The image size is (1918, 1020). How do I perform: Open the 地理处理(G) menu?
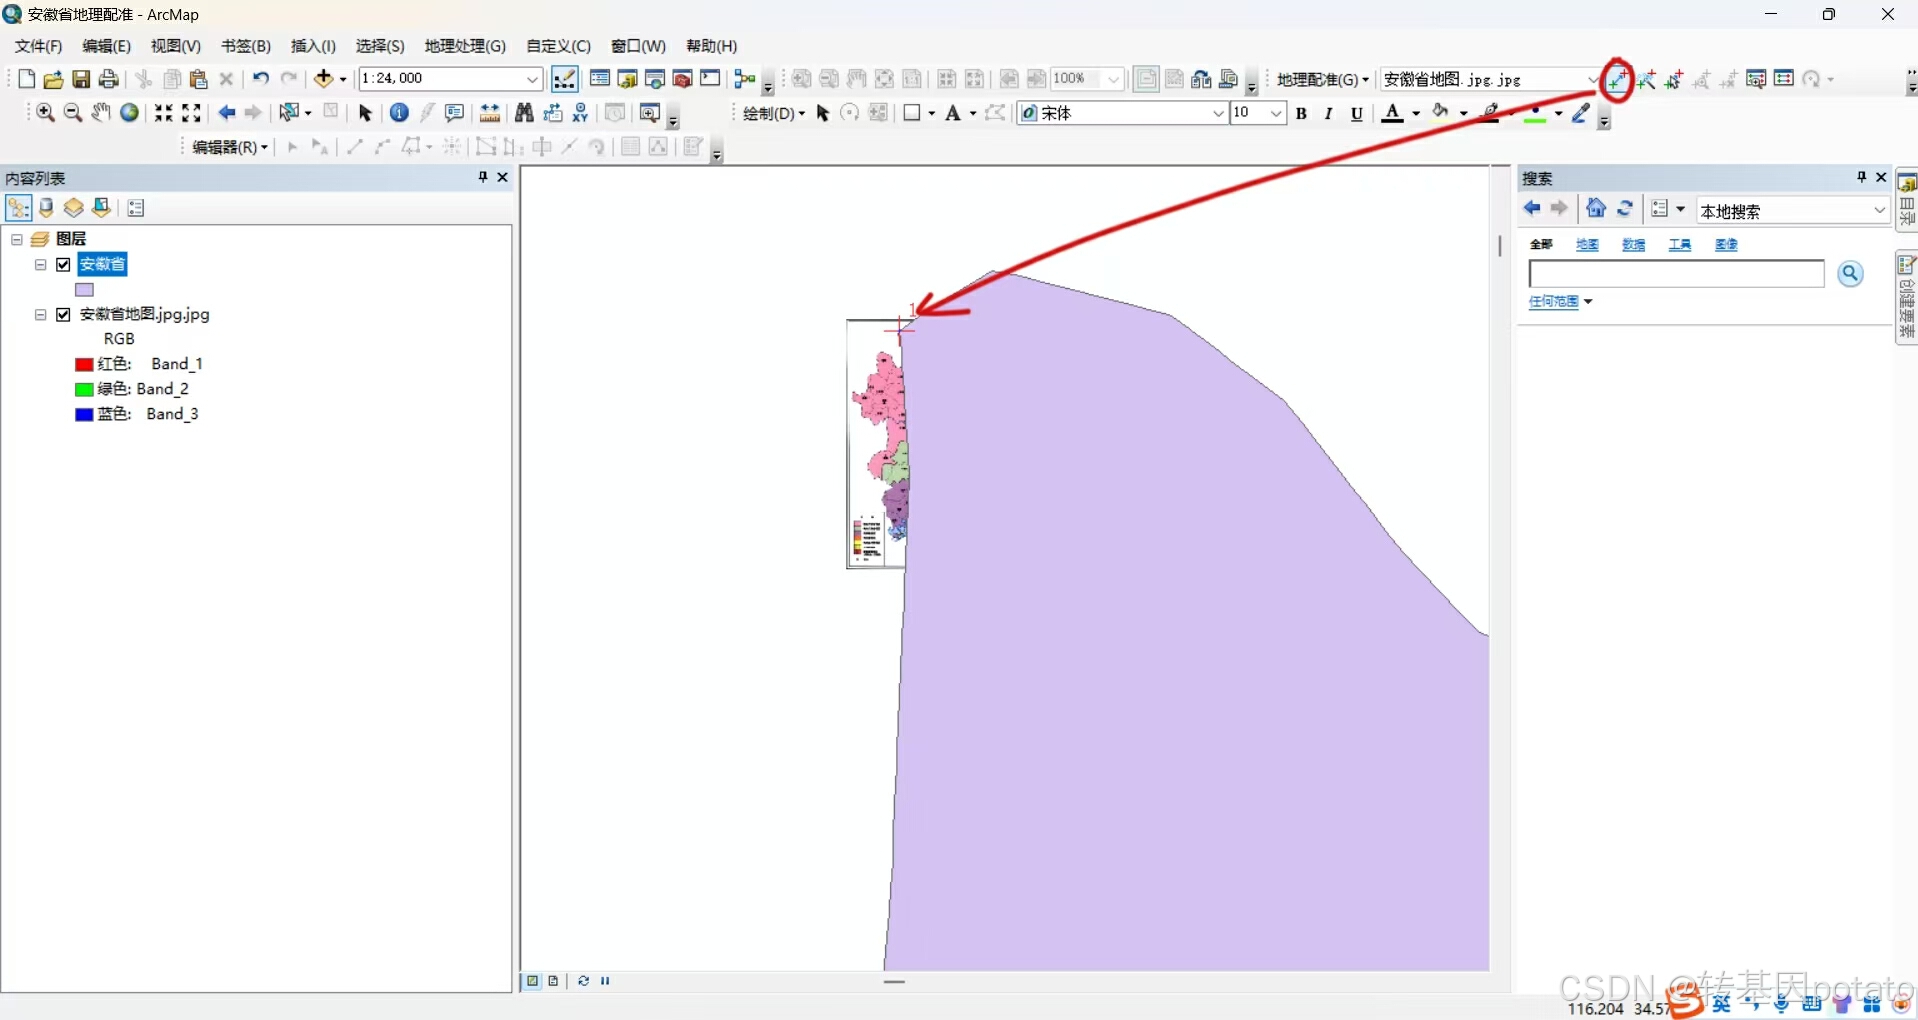[x=465, y=46]
